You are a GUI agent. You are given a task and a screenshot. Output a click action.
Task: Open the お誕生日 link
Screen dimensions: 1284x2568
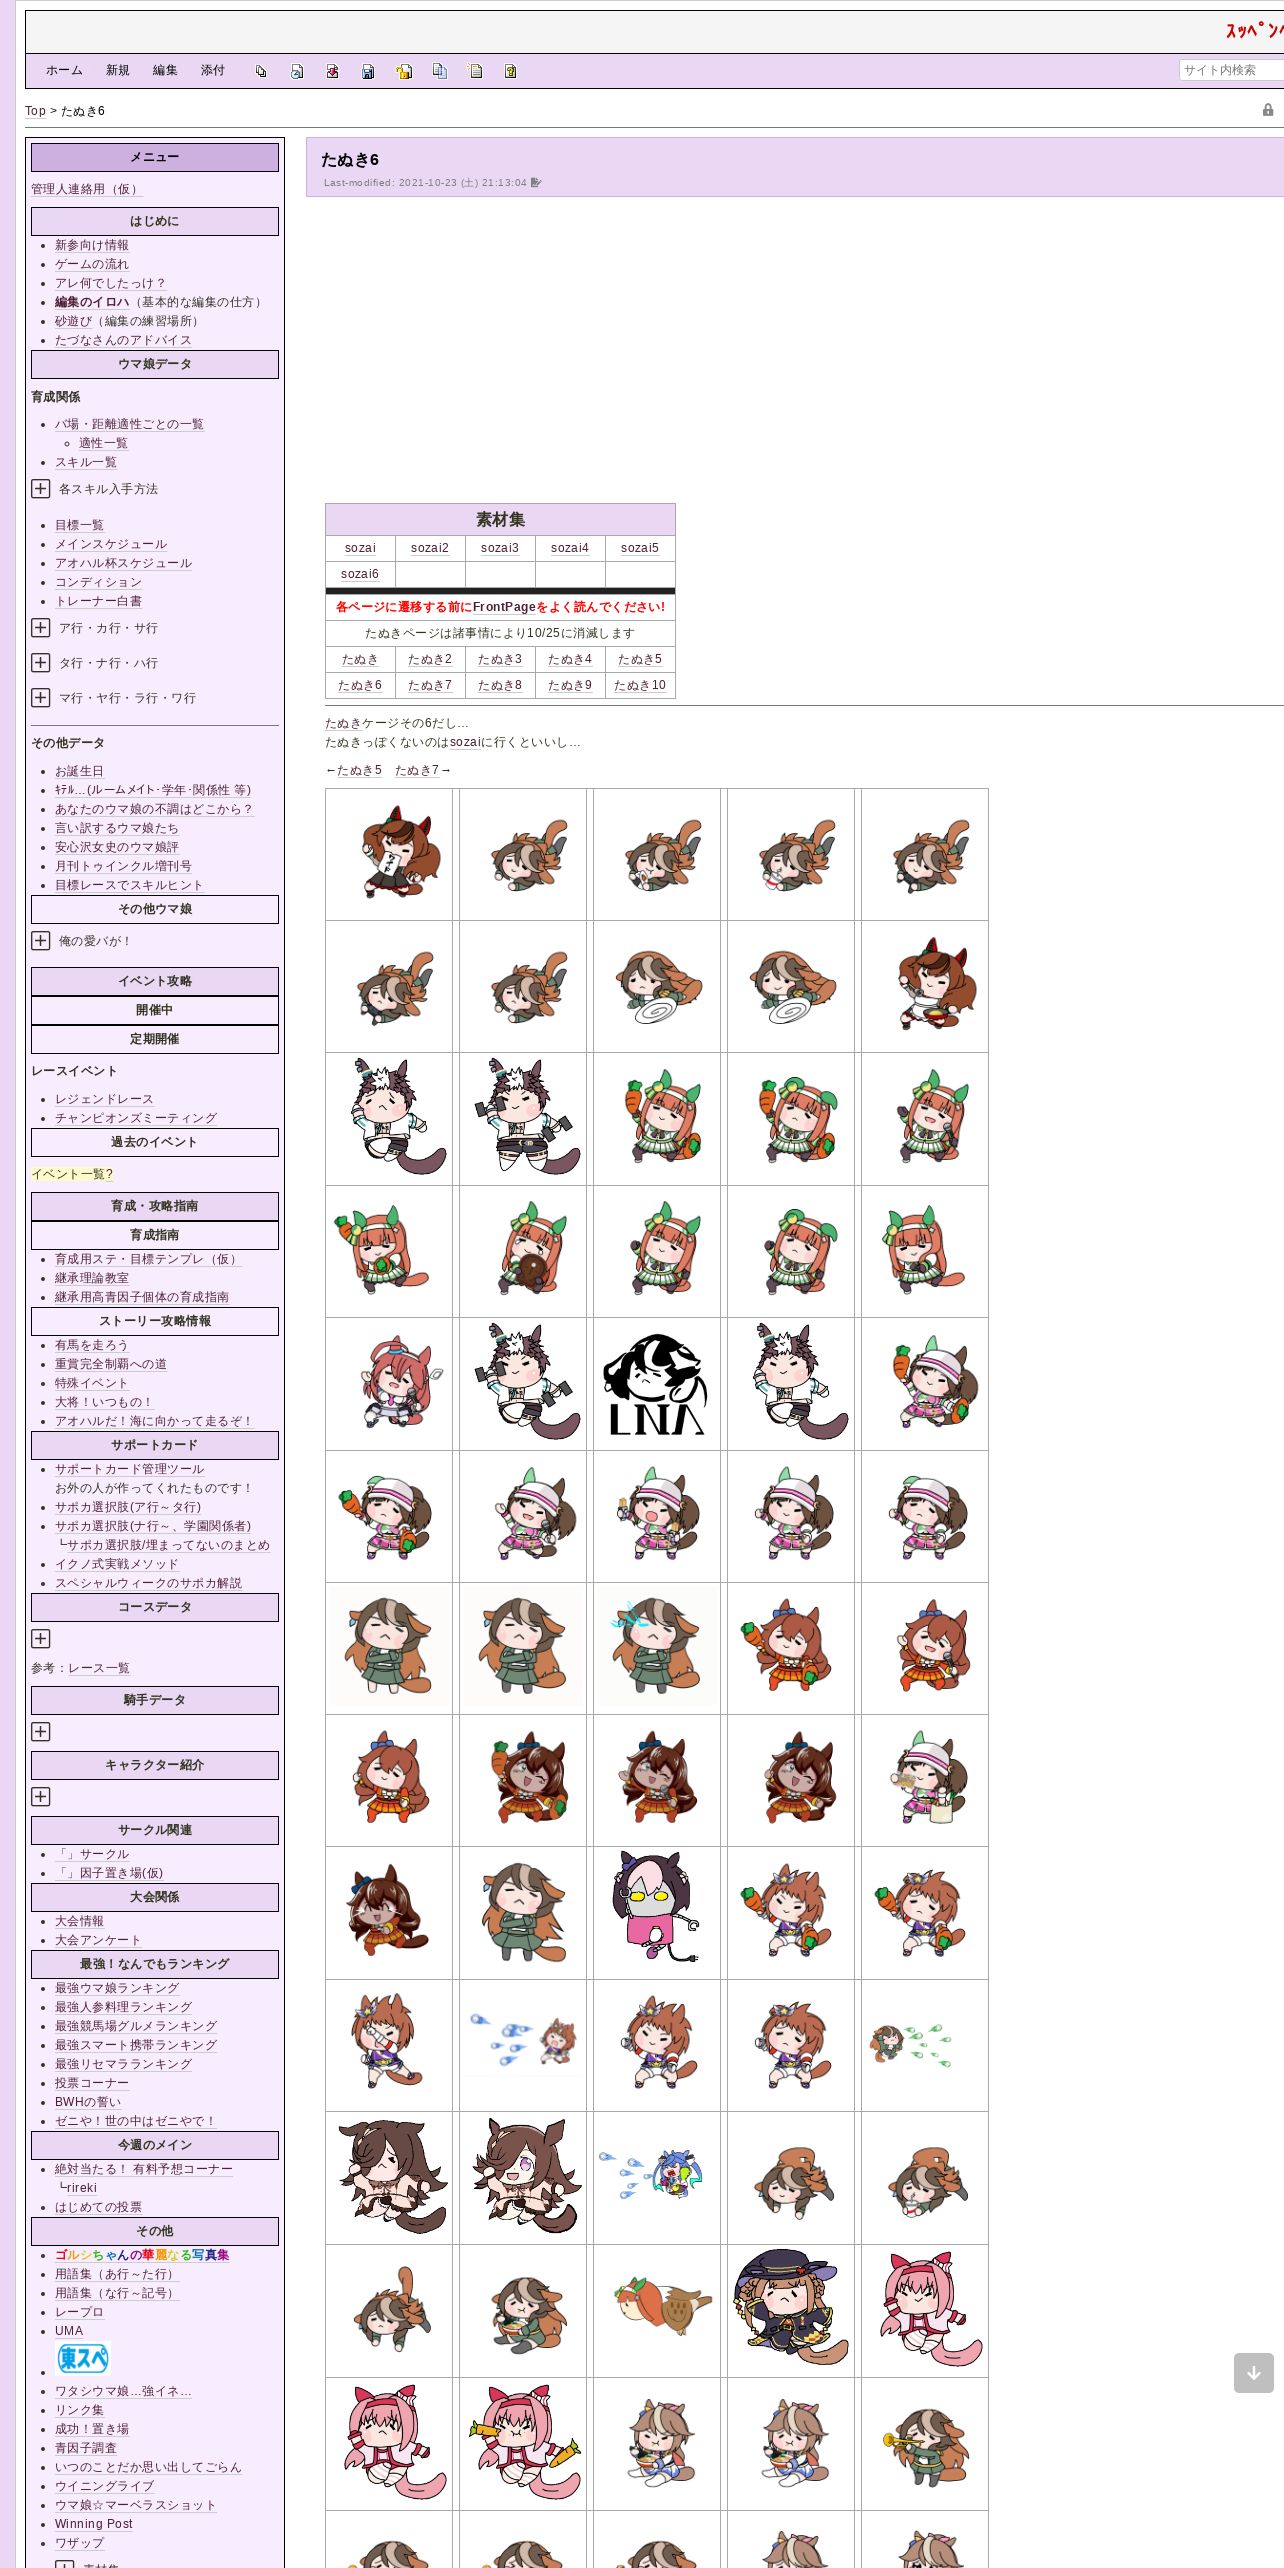[79, 771]
